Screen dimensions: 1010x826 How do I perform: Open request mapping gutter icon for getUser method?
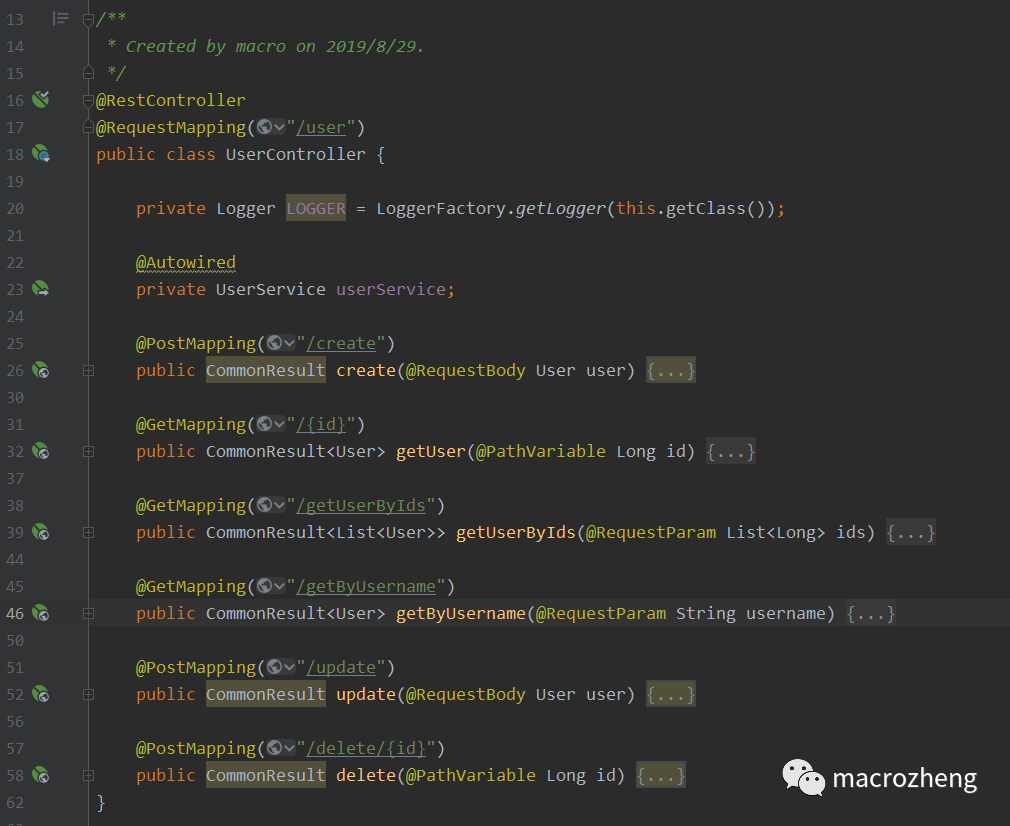click(41, 451)
